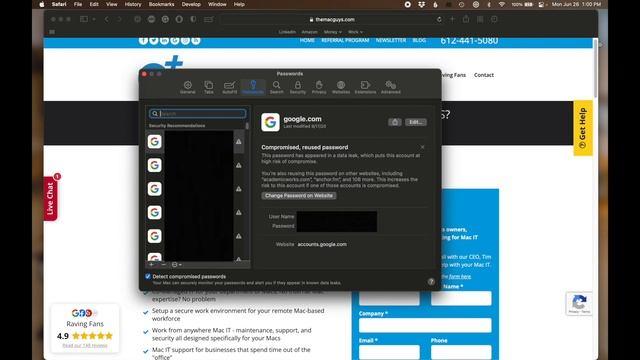Open the Bookmarks menu
This screenshot has width=640, height=360.
pyautogui.click(x=161, y=4)
